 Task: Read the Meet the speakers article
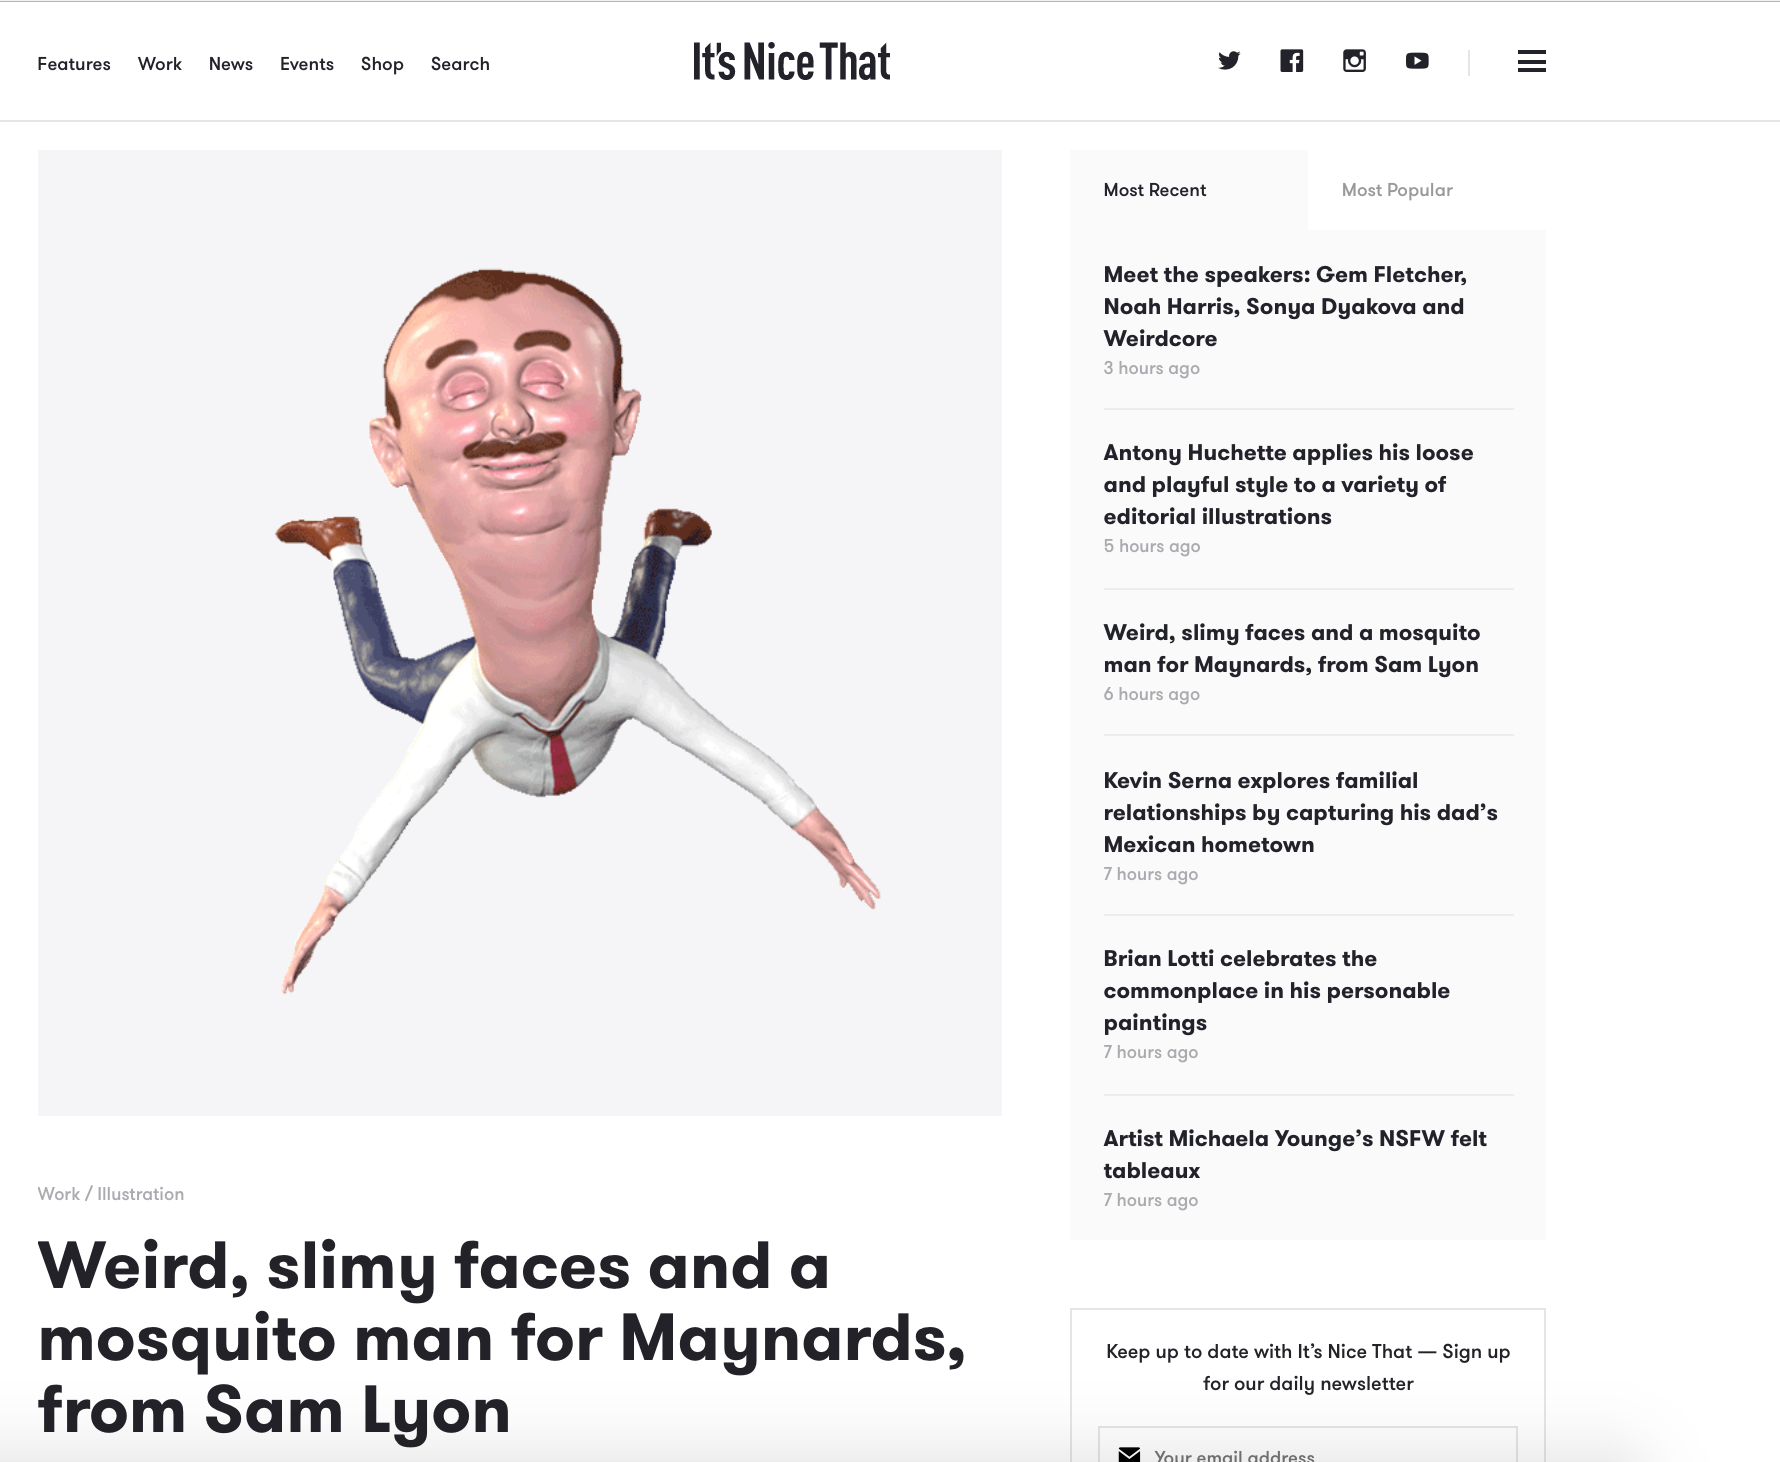click(x=1285, y=306)
